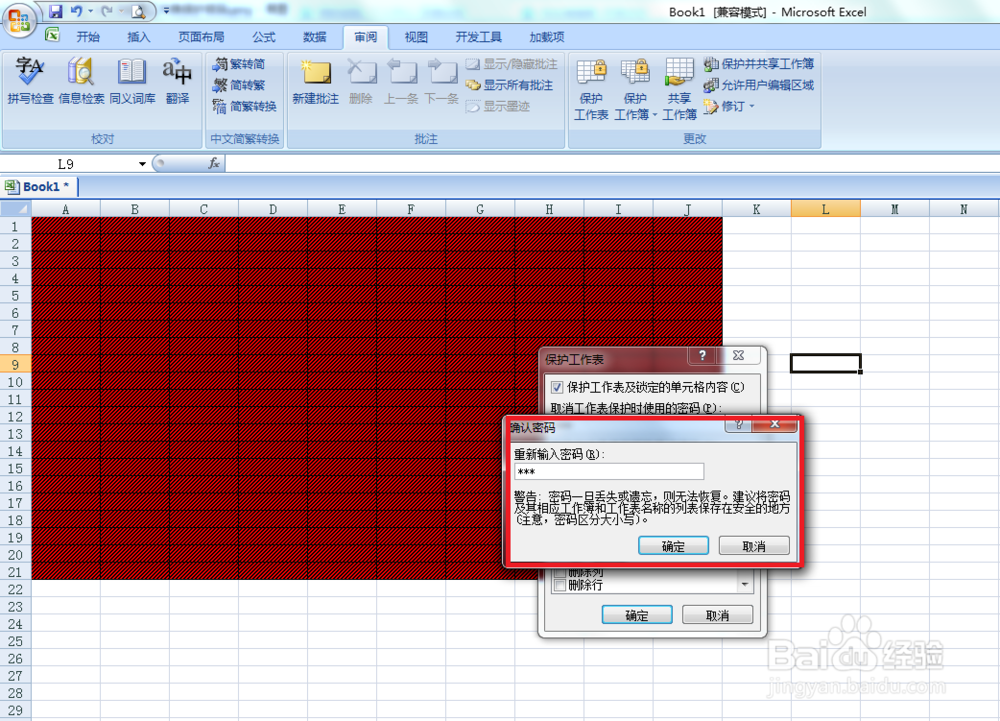Switch to the 视图 ribbon tab
The height and width of the screenshot is (721, 1000).
[416, 37]
